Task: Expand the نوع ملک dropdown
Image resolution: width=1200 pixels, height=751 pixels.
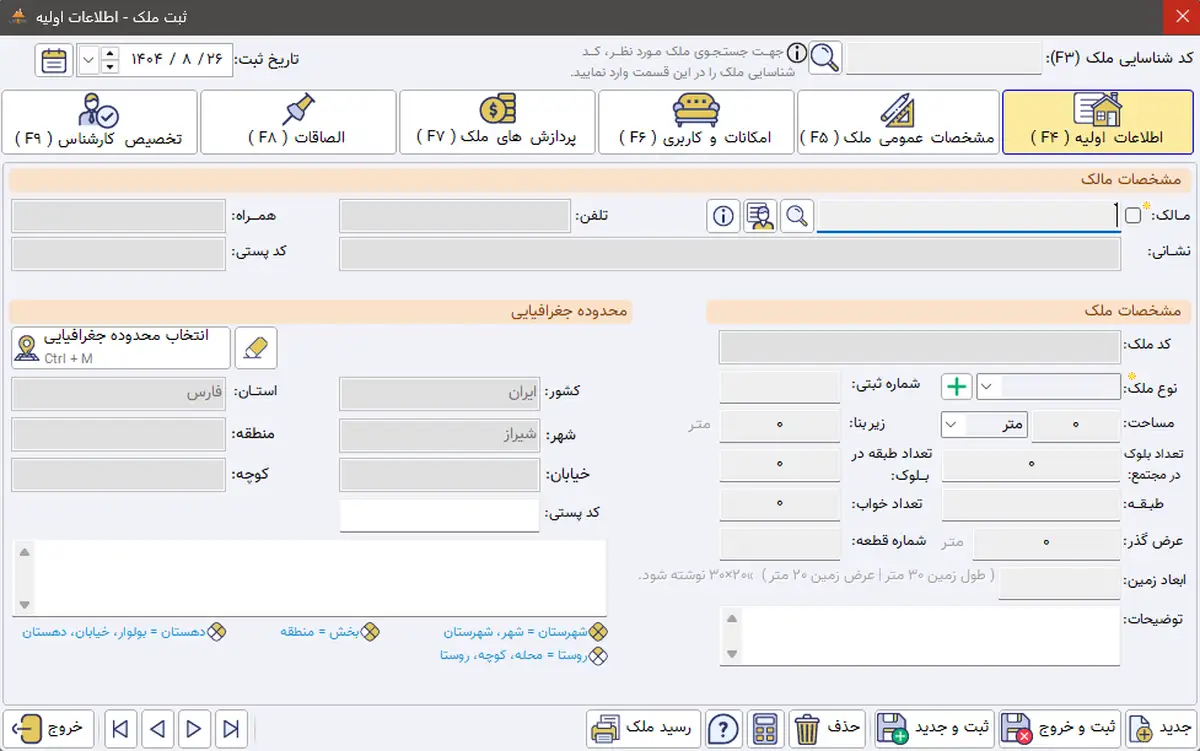Action: click(988, 387)
